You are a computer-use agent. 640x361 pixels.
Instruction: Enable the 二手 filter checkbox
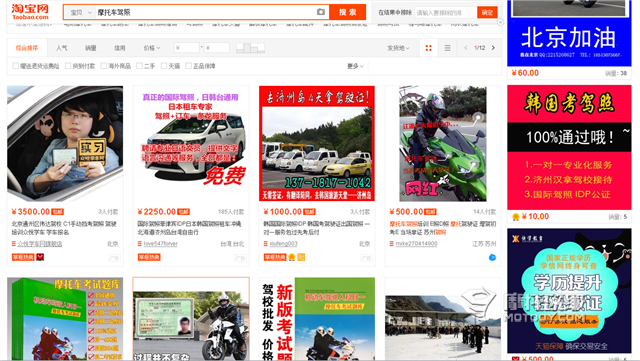point(140,66)
